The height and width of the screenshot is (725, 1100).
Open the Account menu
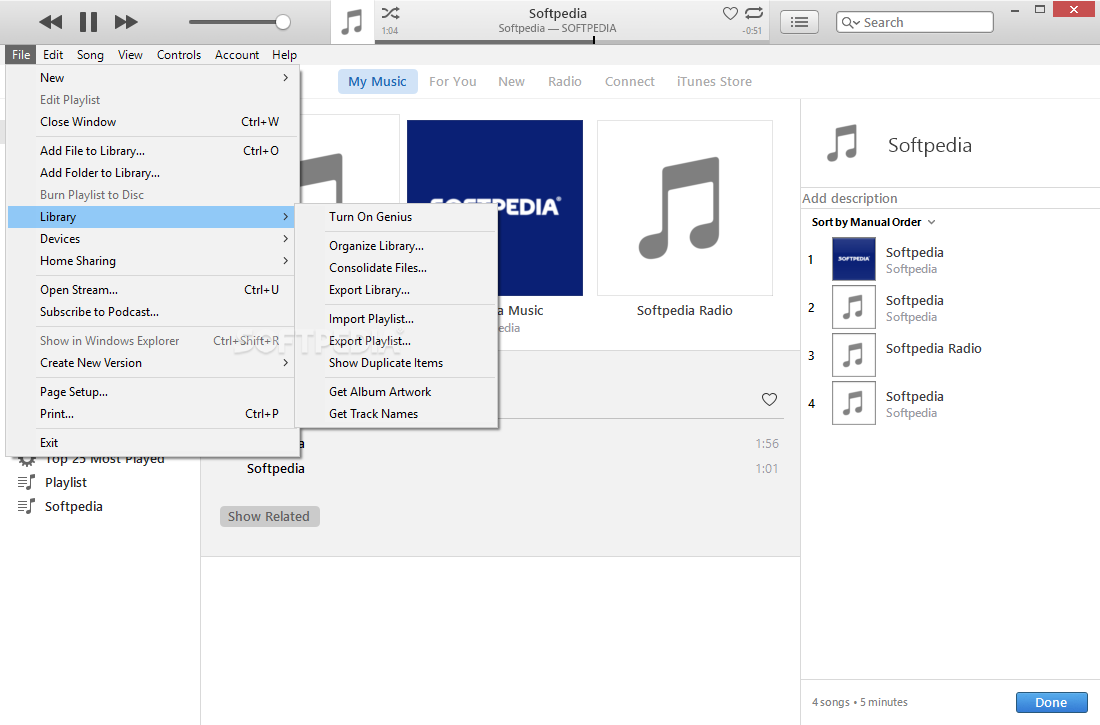click(x=237, y=55)
